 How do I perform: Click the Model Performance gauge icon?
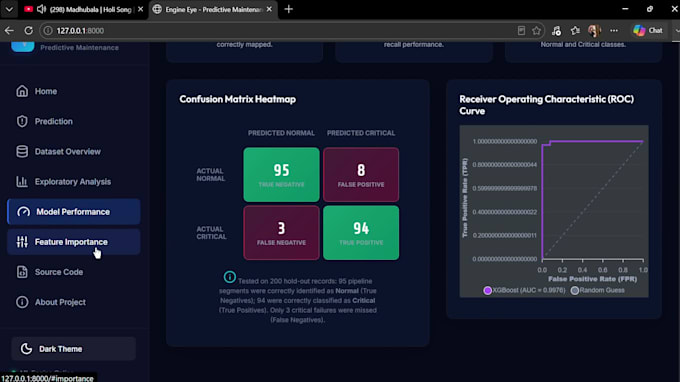(x=23, y=212)
